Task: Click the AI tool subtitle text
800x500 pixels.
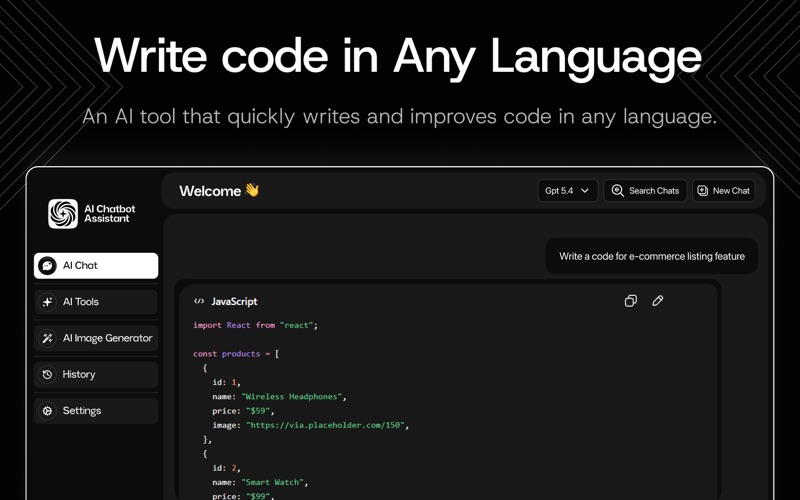Action: pyautogui.click(x=399, y=117)
